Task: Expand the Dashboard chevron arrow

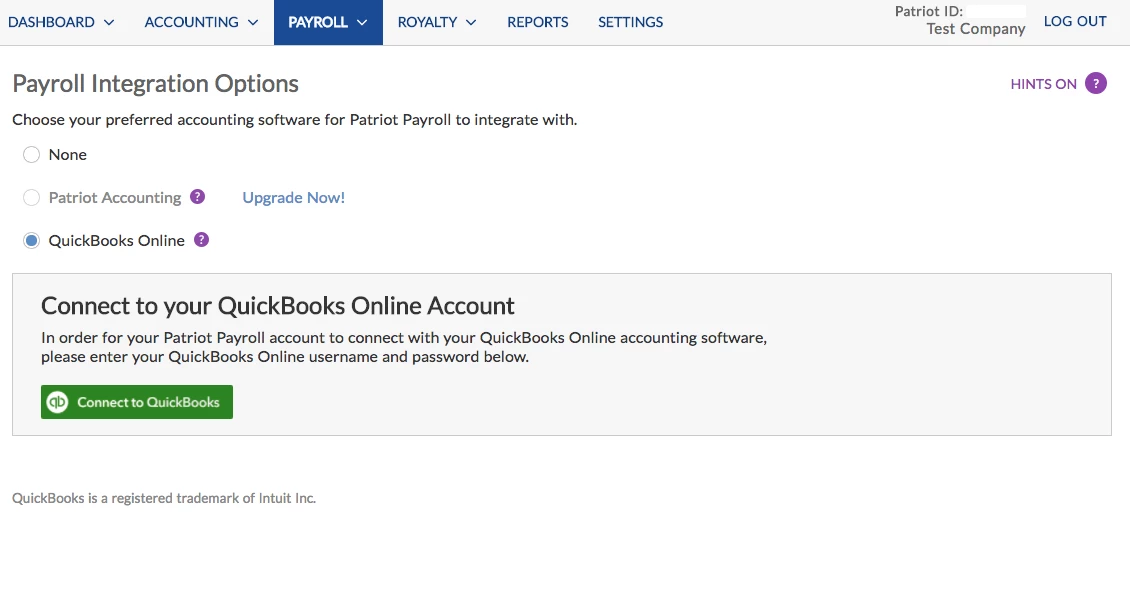Action: [109, 22]
